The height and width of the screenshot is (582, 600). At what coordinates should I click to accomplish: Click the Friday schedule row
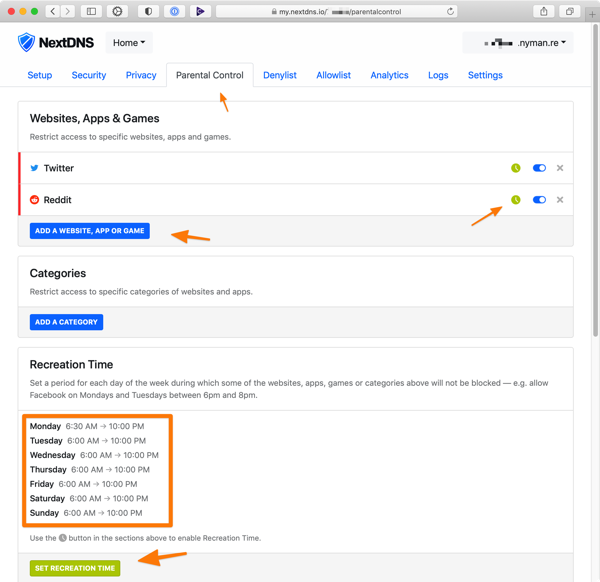tap(83, 484)
